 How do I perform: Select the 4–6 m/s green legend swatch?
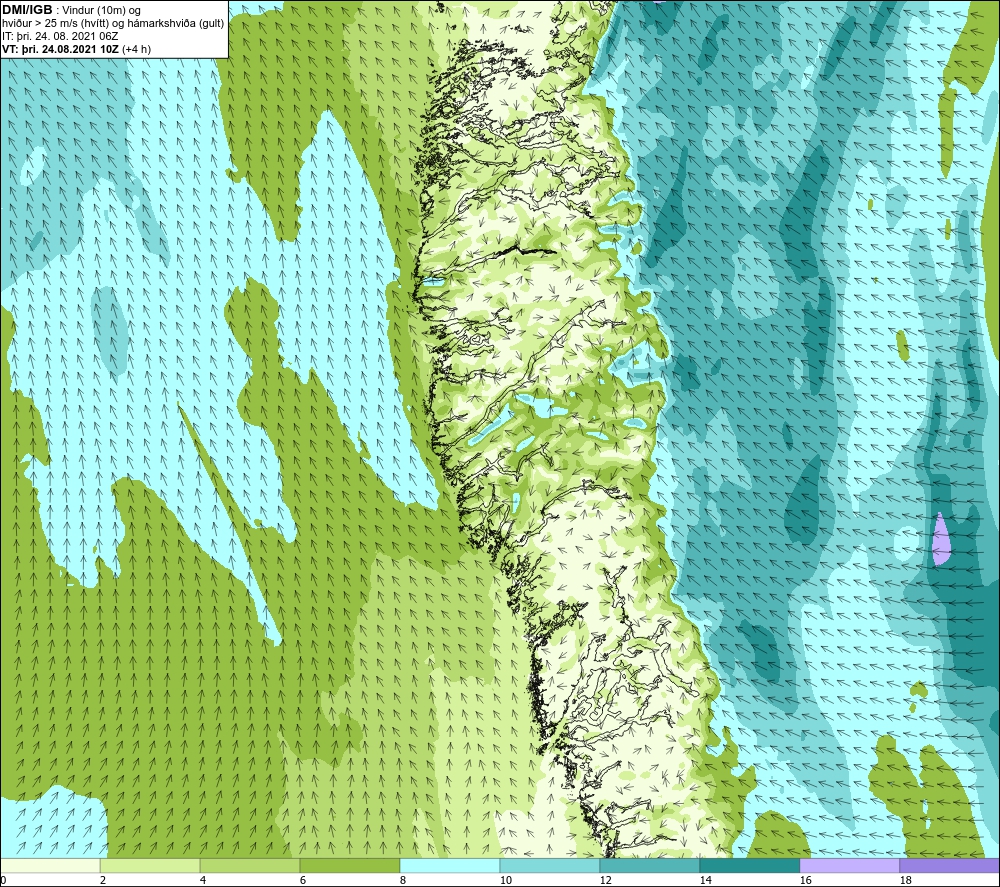click(250, 865)
